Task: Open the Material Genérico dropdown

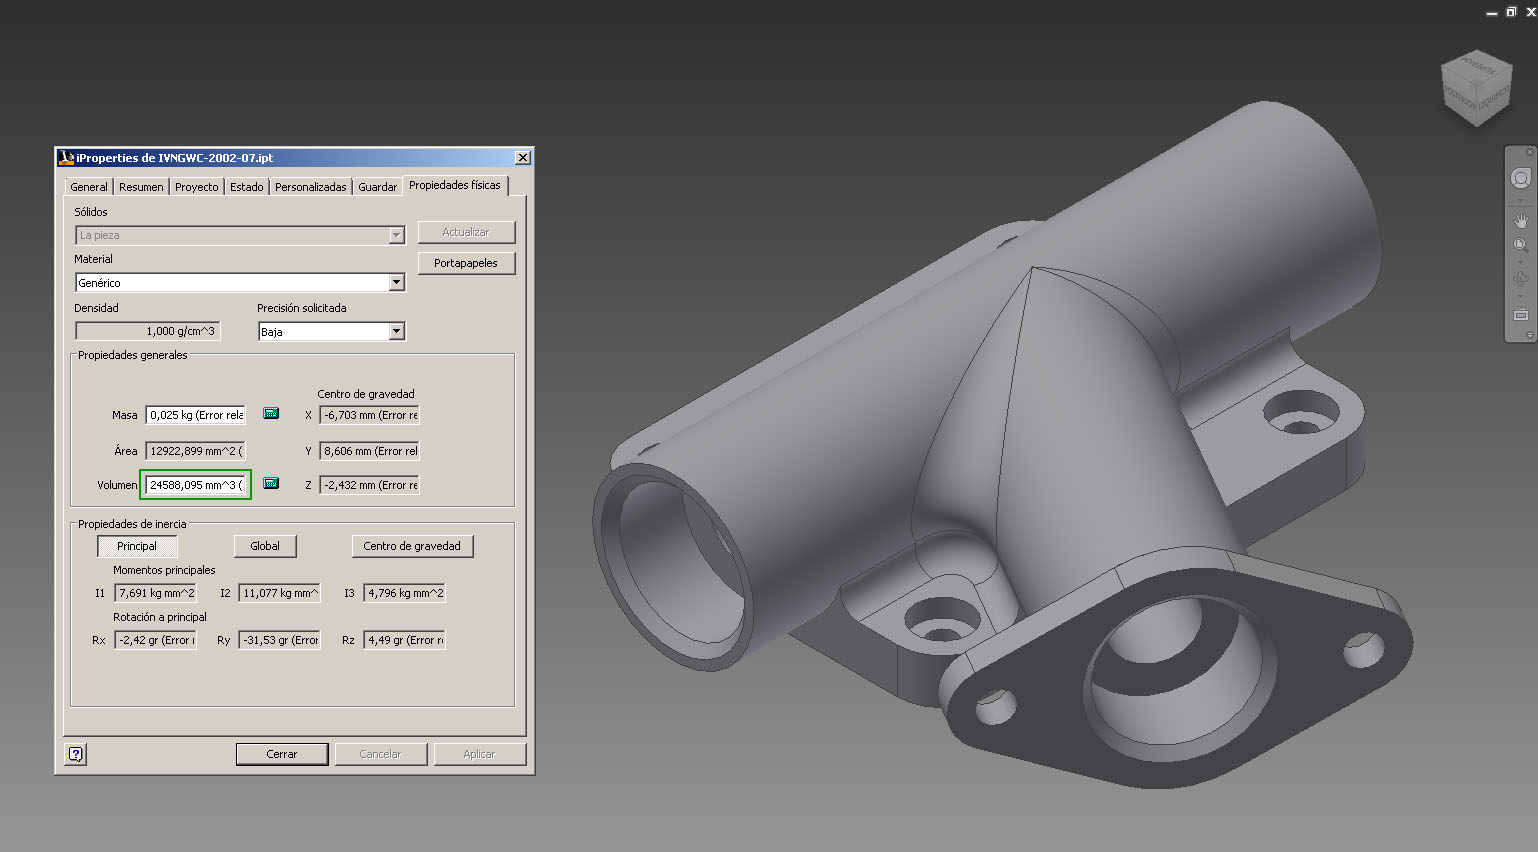Action: [x=396, y=283]
